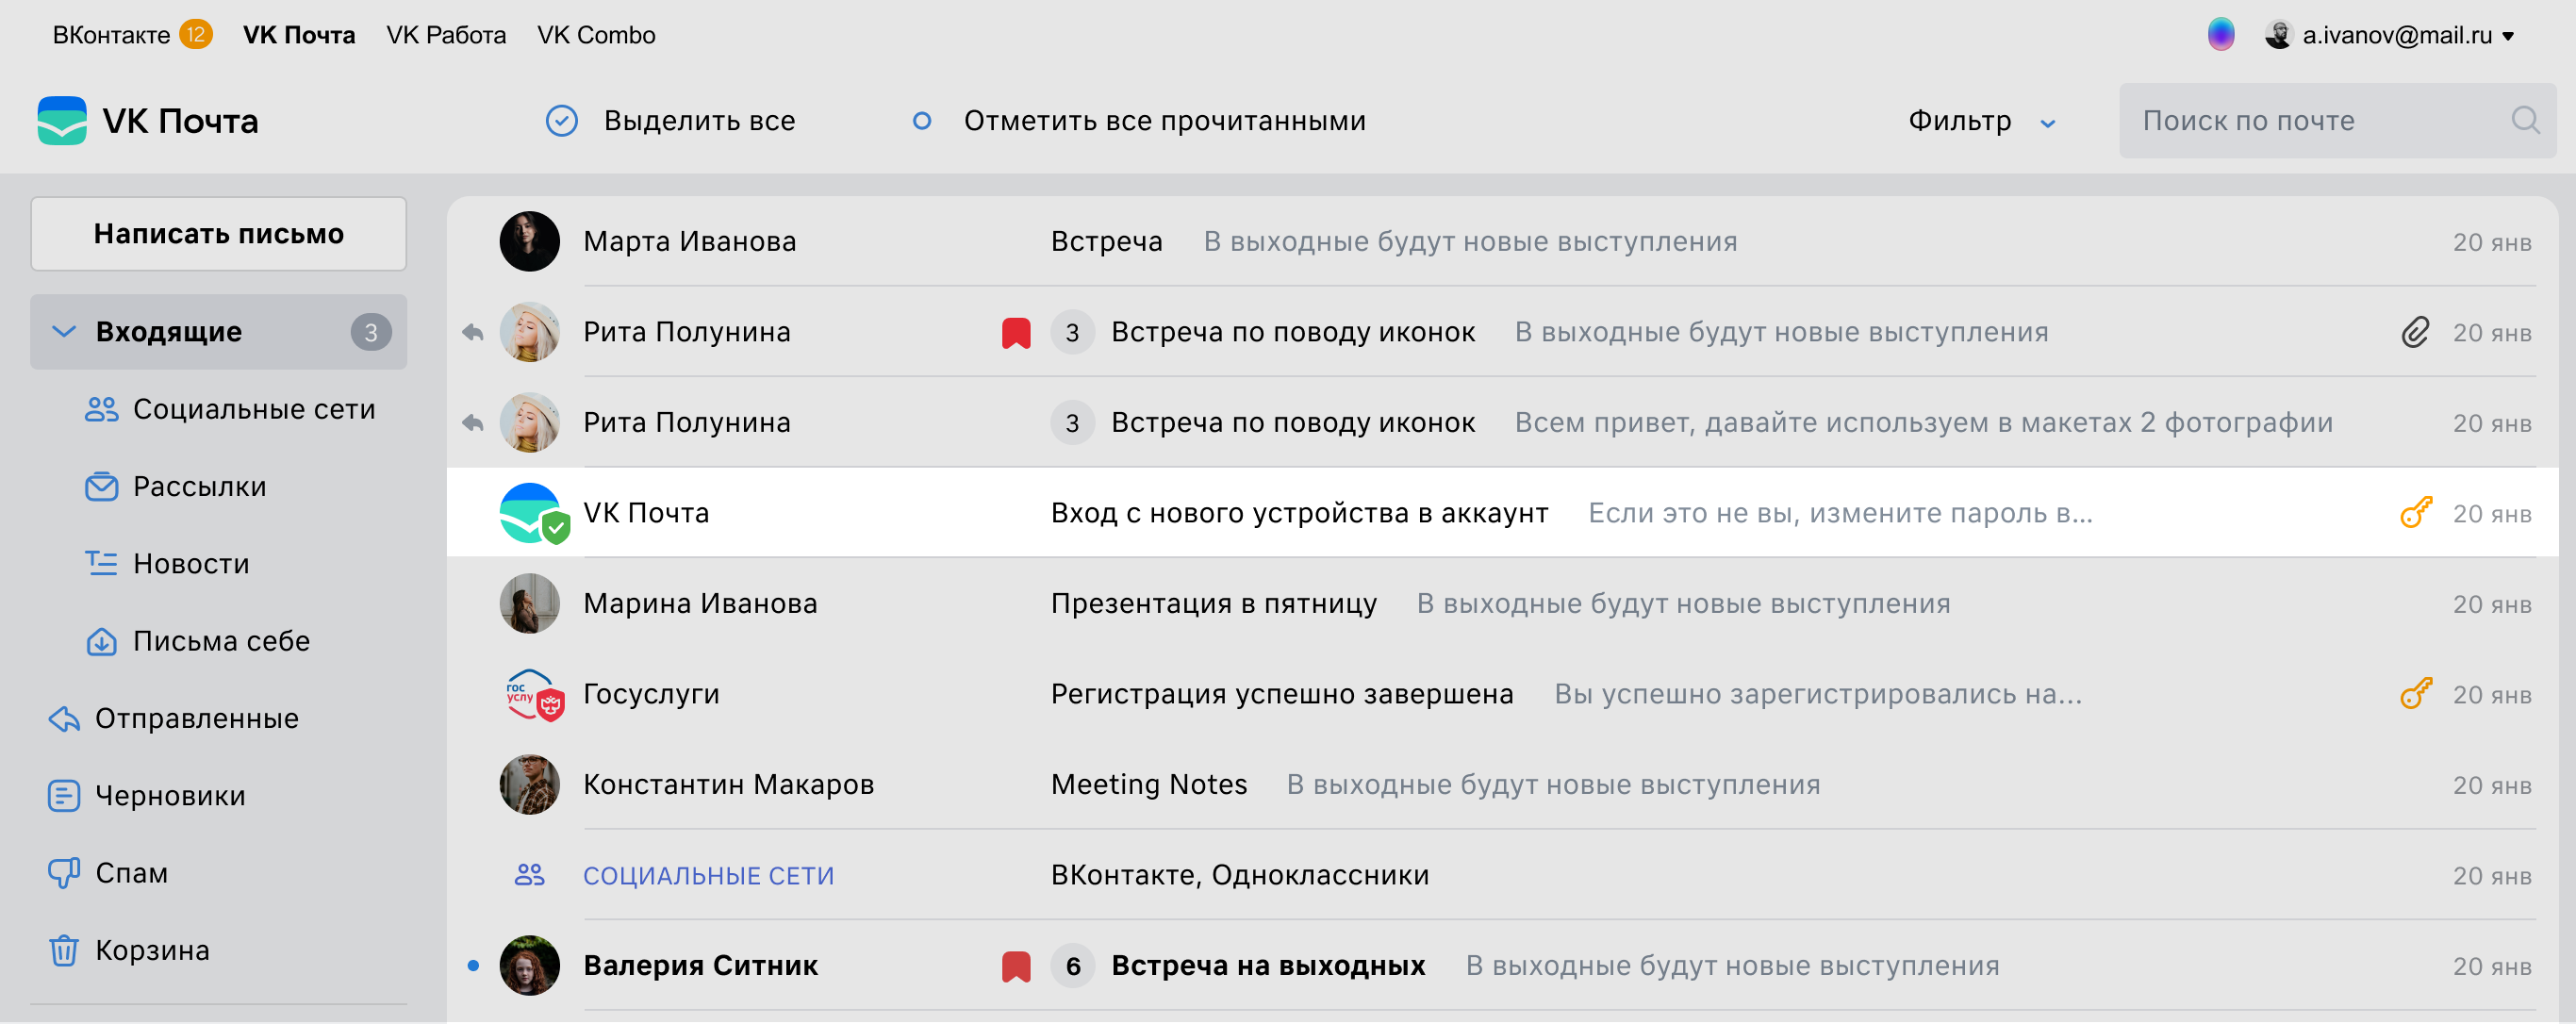Select the Новости folder

point(191,564)
